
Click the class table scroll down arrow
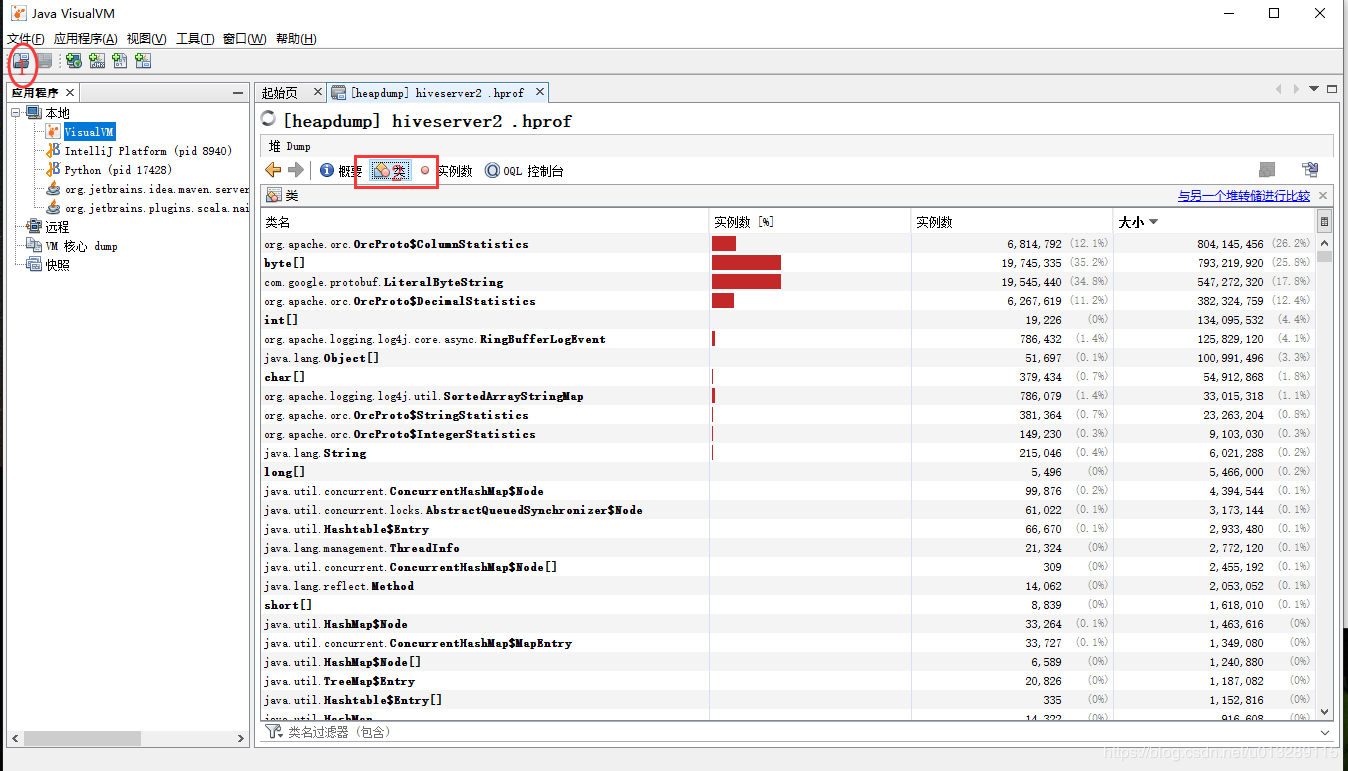click(1325, 711)
